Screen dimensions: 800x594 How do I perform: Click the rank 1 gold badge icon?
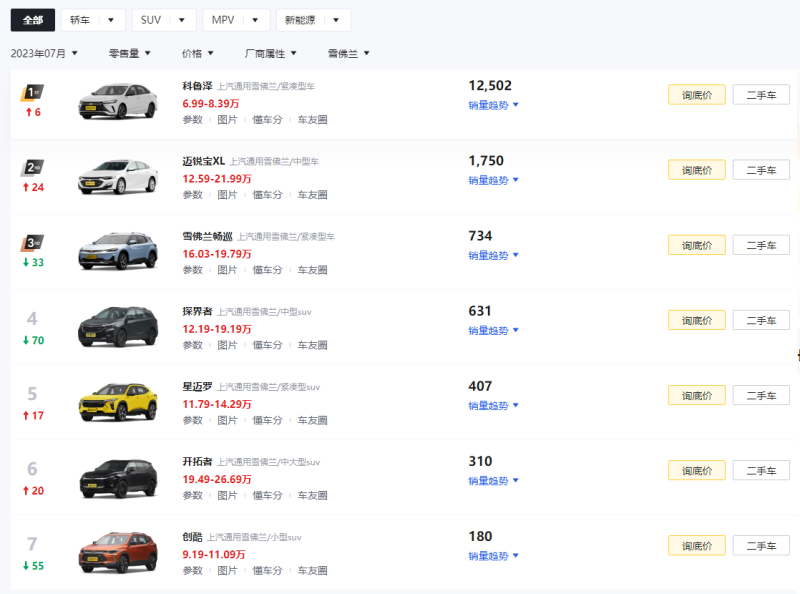pos(33,93)
